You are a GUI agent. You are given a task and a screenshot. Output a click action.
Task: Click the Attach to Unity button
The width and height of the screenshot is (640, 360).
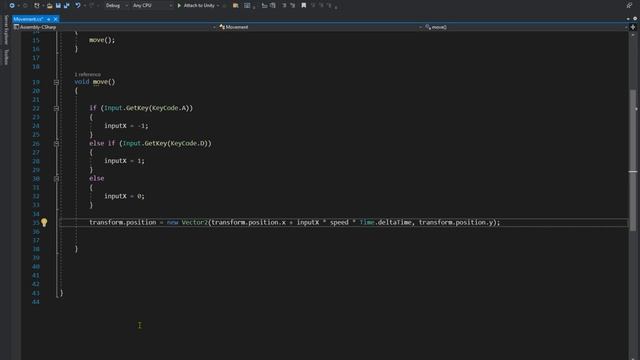196,6
